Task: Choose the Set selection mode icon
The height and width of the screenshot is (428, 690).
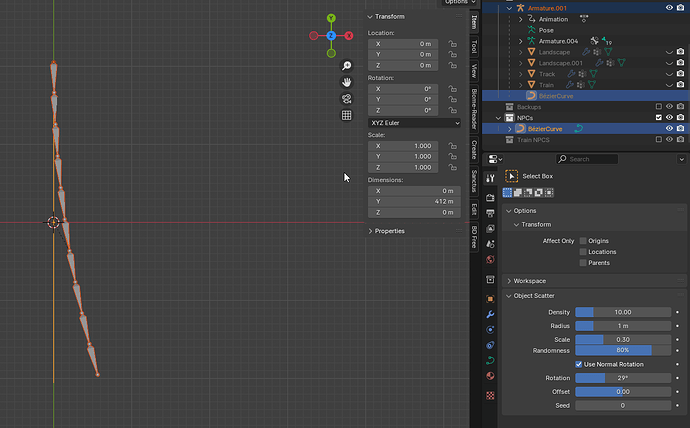Action: click(507, 193)
